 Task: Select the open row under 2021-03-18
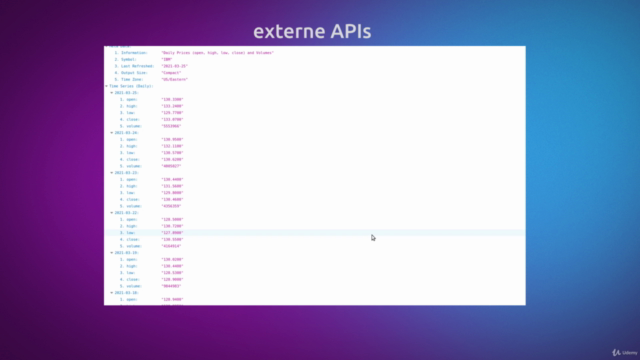[x=315, y=299]
